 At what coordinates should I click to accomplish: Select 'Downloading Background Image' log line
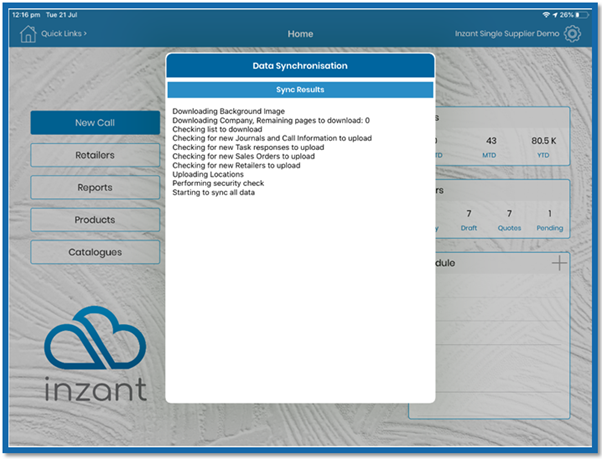(x=228, y=111)
